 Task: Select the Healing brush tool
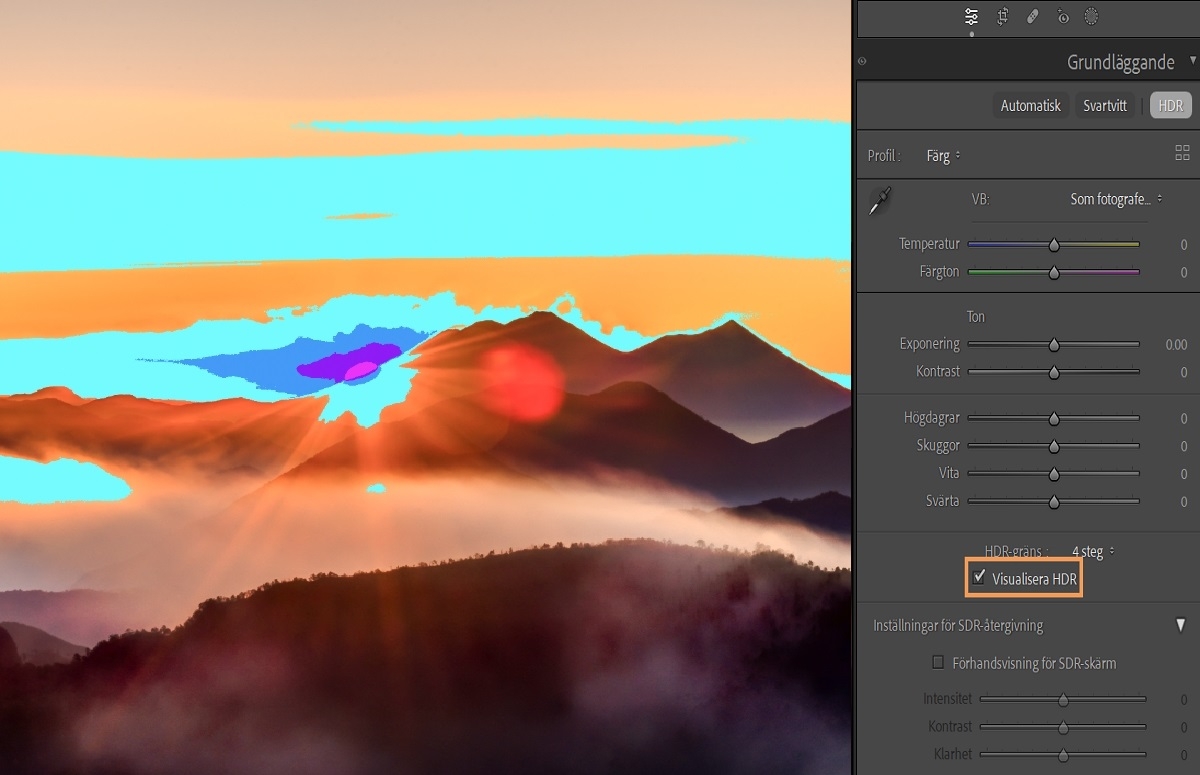[1031, 16]
